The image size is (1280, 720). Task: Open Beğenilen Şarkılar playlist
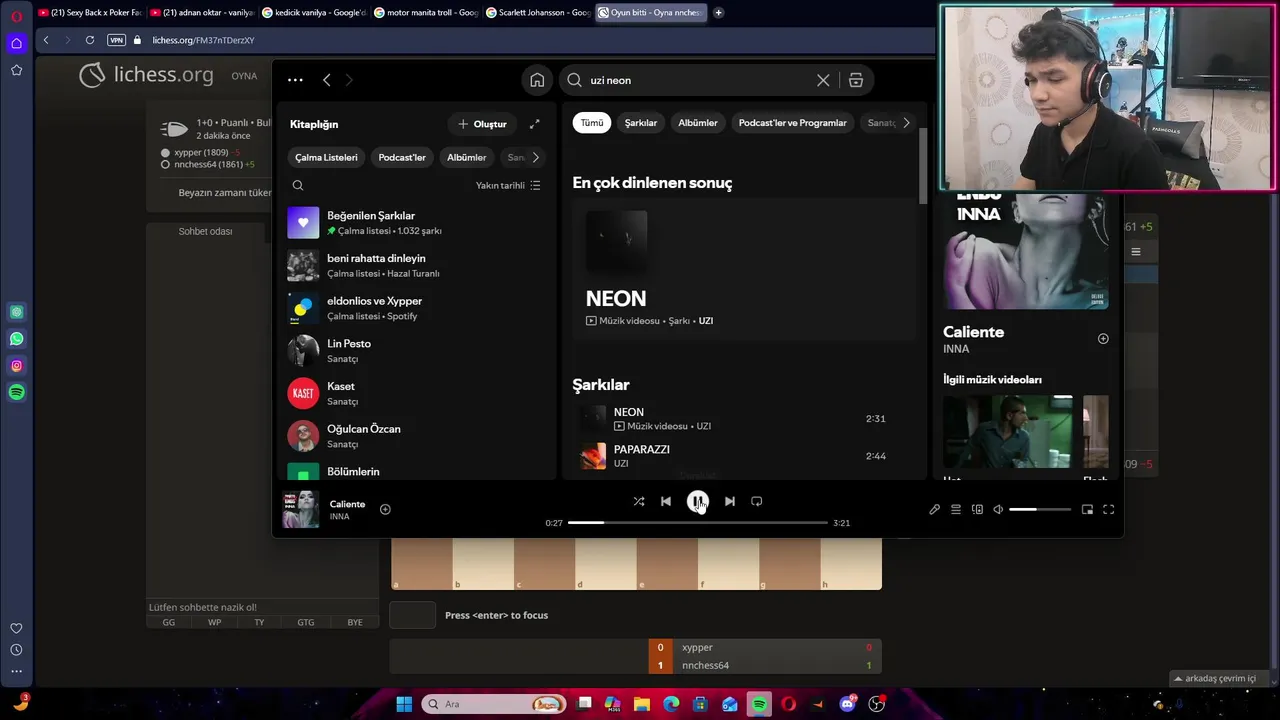coord(414,223)
